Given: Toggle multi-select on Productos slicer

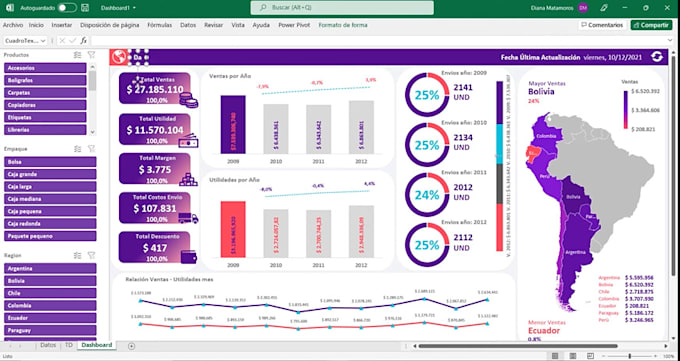Looking at the screenshot, I should [x=78, y=55].
